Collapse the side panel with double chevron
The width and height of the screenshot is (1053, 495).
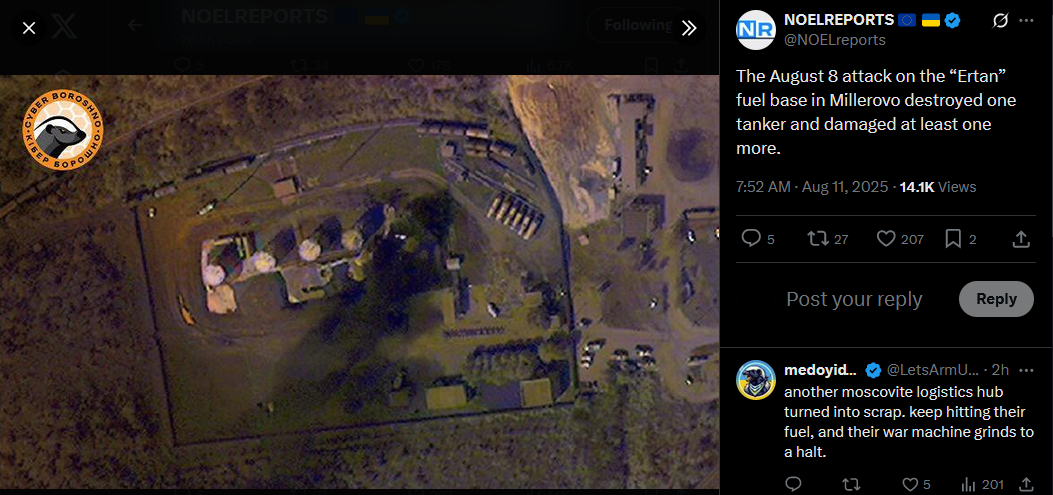[689, 28]
